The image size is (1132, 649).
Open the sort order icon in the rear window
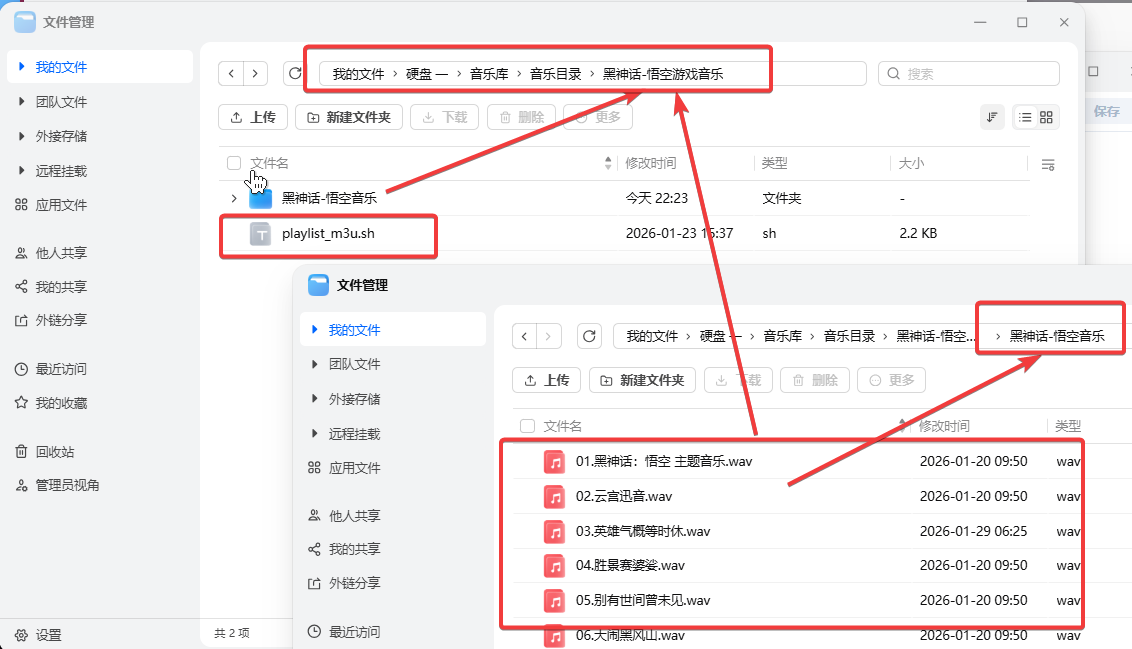click(993, 117)
